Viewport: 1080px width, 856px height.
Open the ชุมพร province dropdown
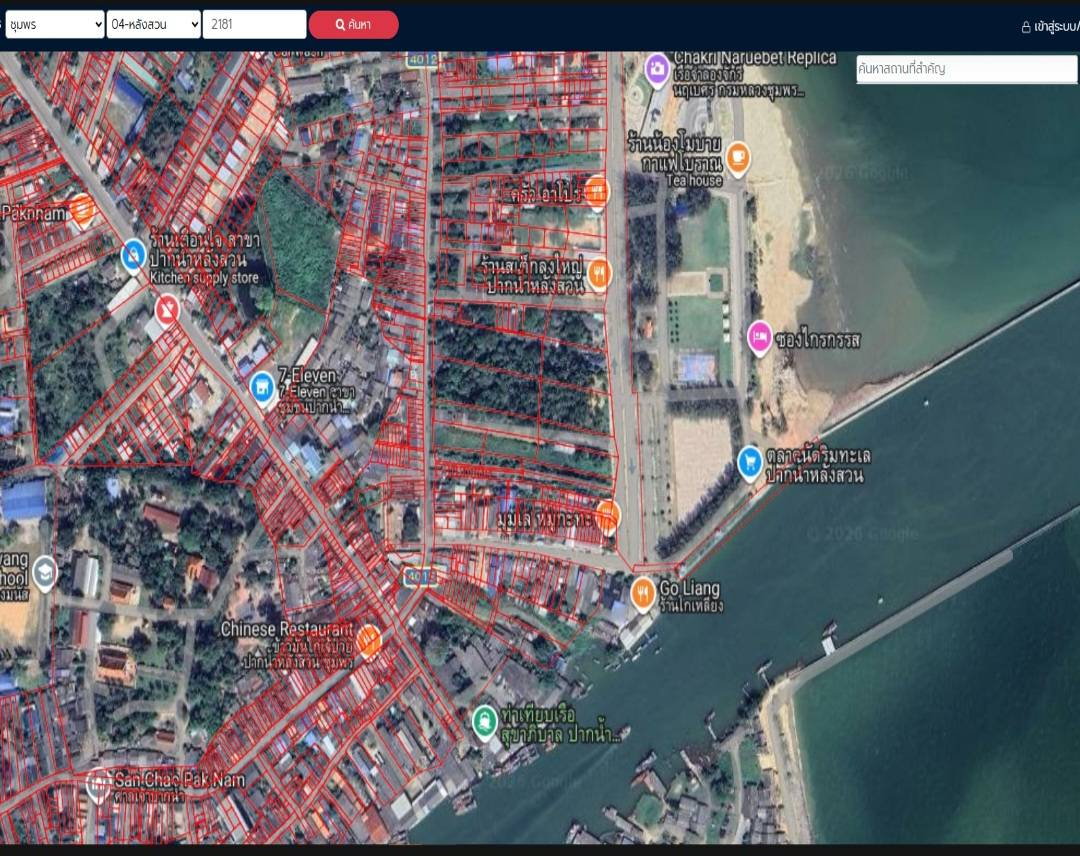pyautogui.click(x=55, y=25)
